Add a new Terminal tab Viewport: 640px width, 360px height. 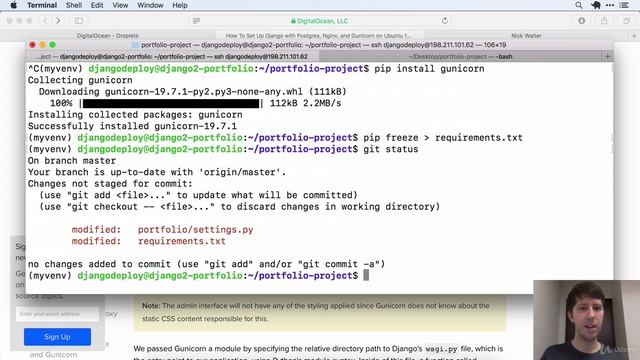click(x=607, y=56)
